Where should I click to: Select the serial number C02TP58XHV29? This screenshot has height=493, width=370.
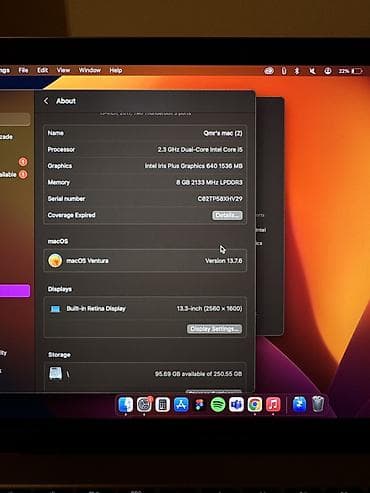click(x=220, y=199)
